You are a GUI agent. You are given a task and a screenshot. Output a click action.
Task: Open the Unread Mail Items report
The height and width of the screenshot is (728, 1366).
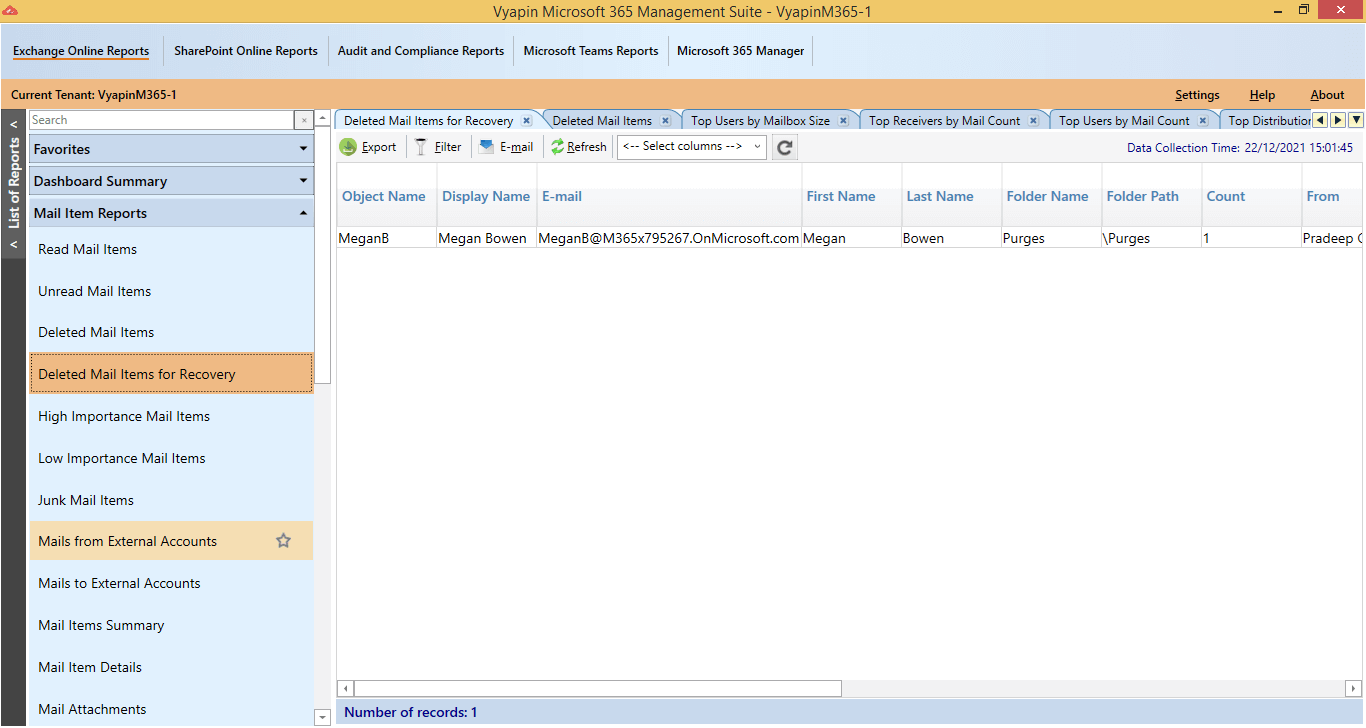(x=171, y=291)
